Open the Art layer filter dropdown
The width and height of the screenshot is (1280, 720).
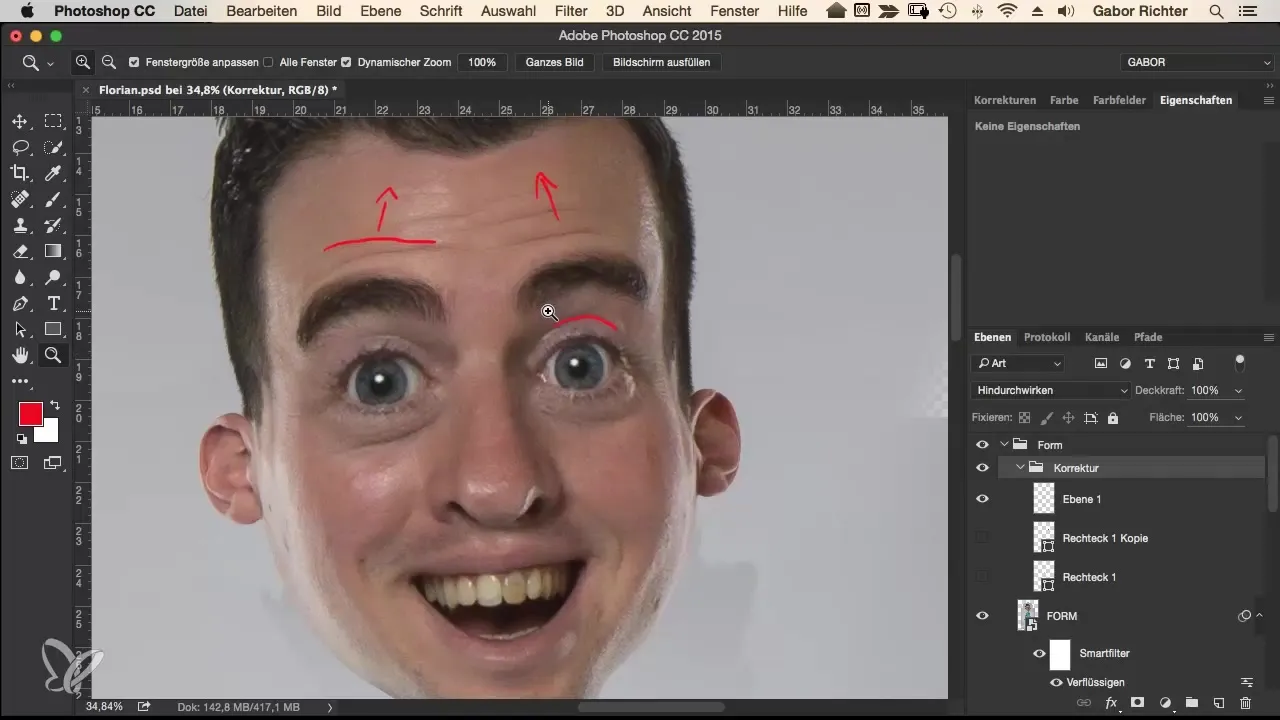pyautogui.click(x=1018, y=363)
